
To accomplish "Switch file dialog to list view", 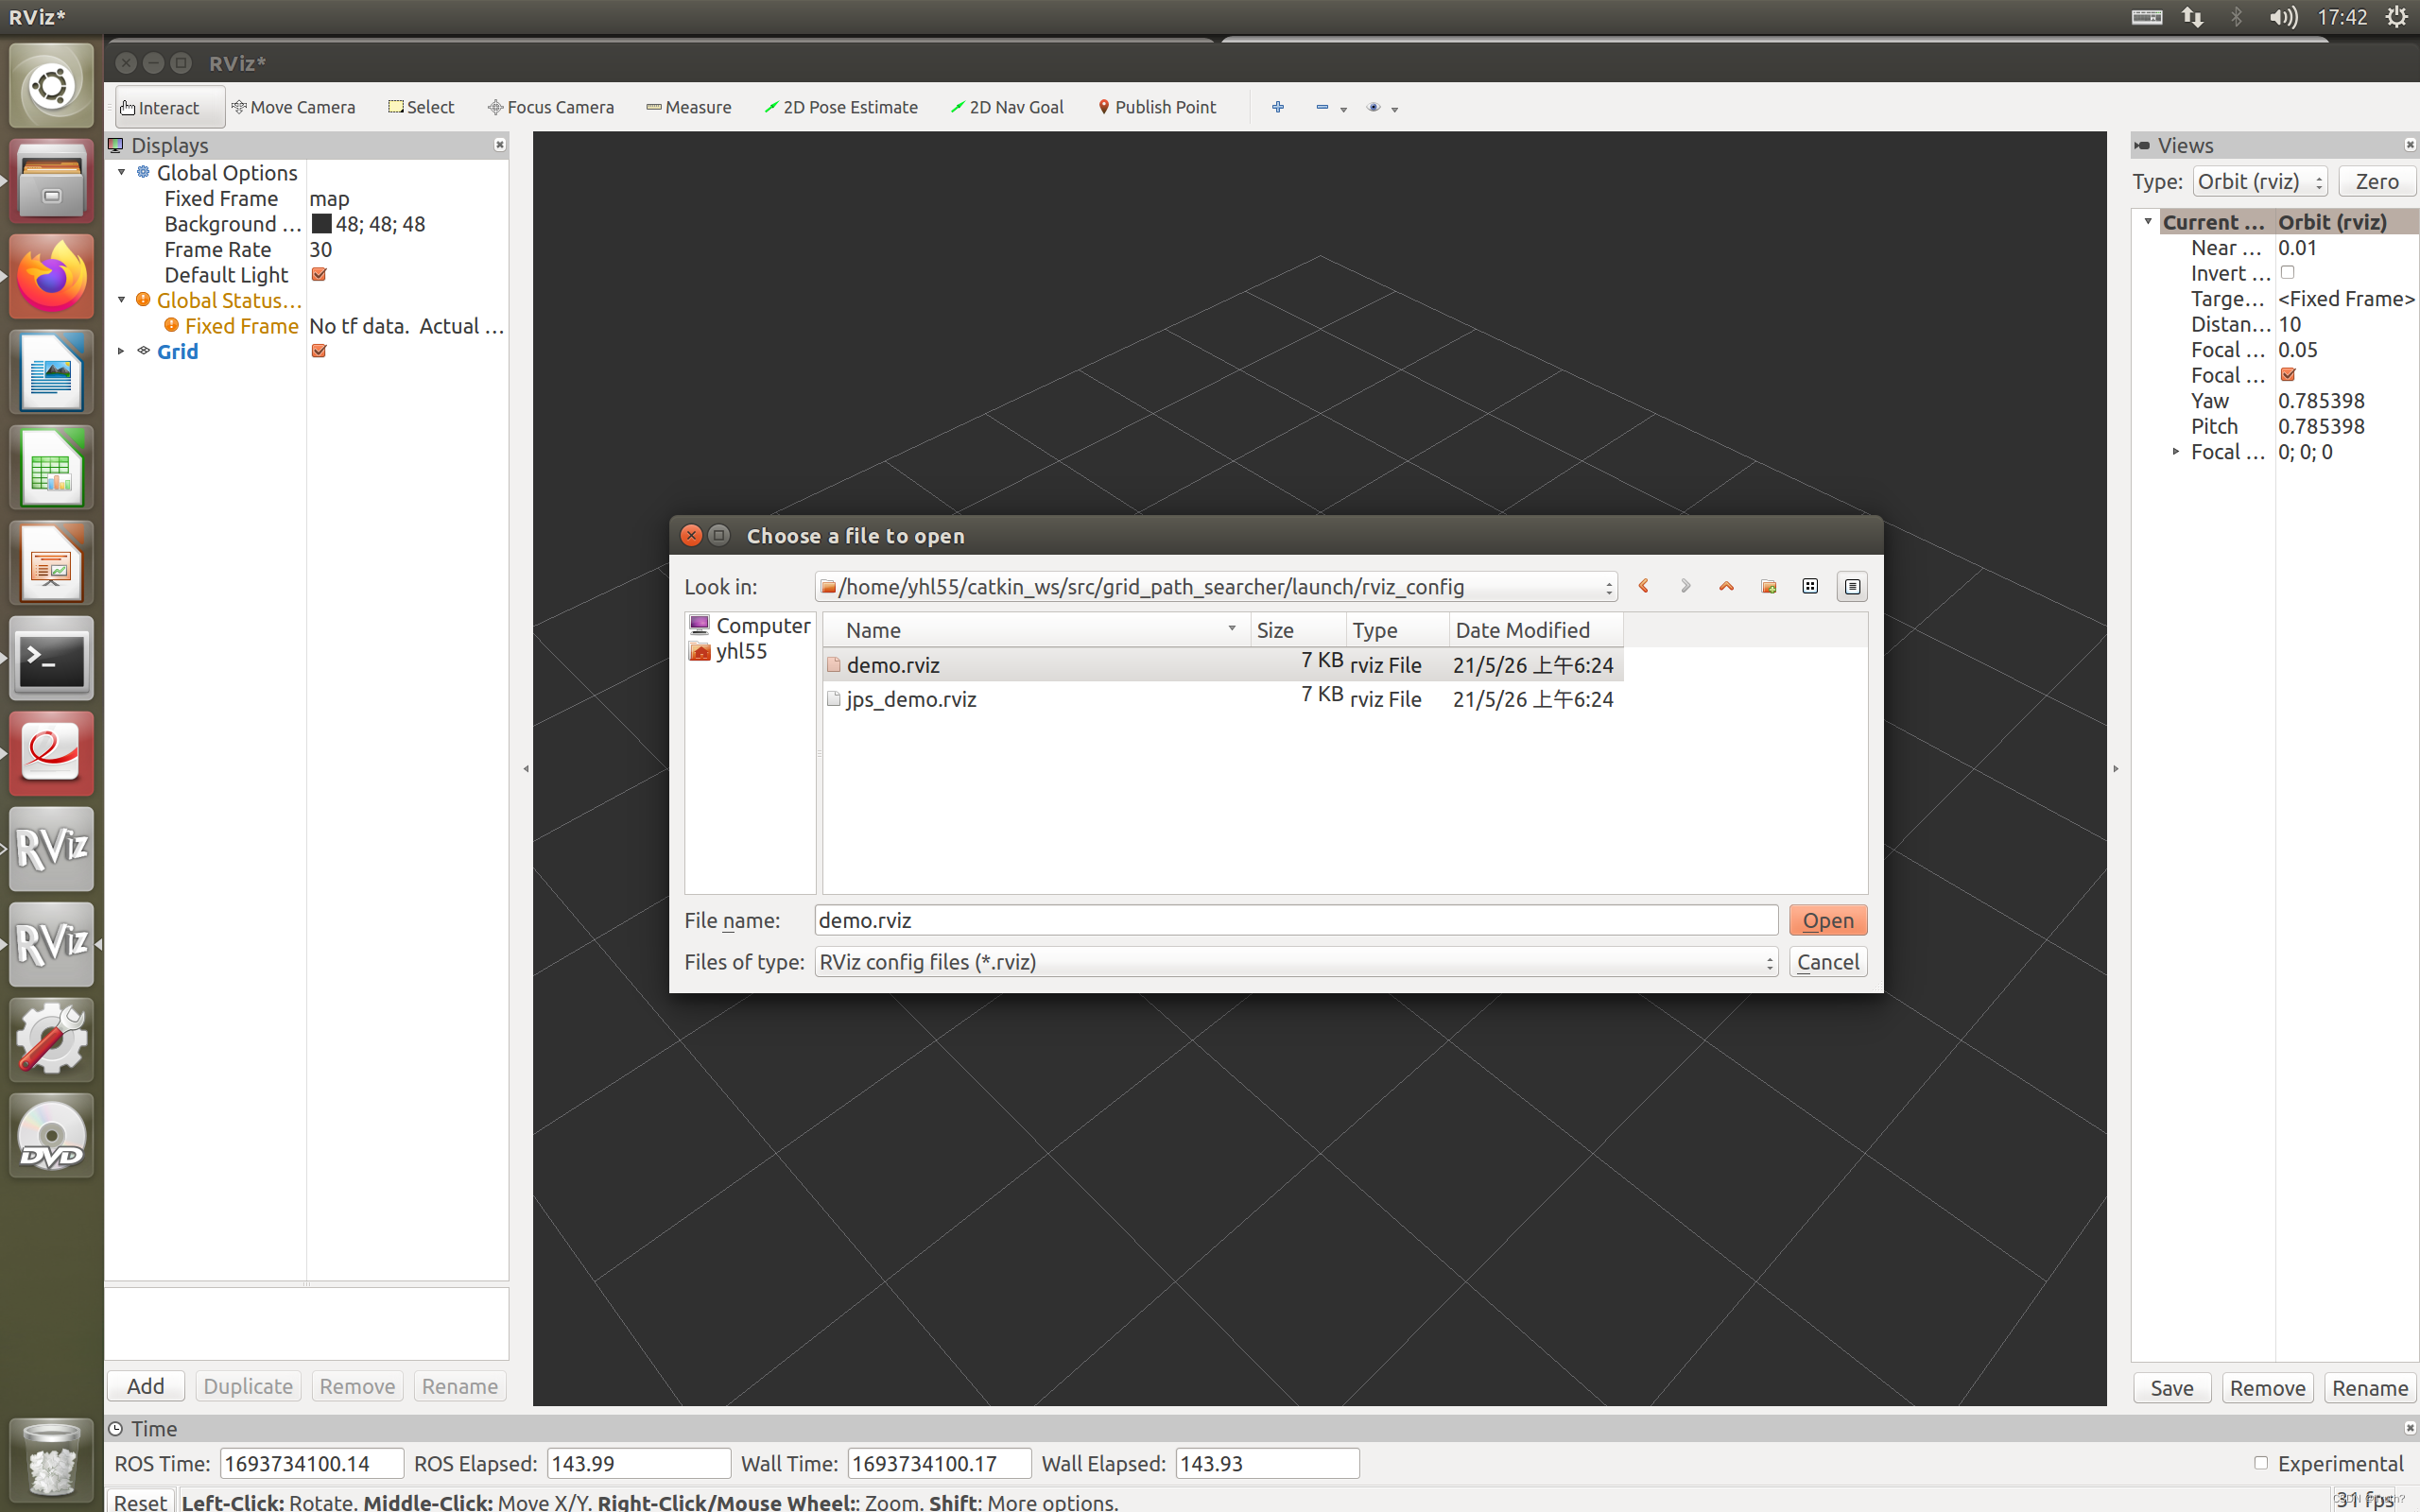I will point(1810,586).
